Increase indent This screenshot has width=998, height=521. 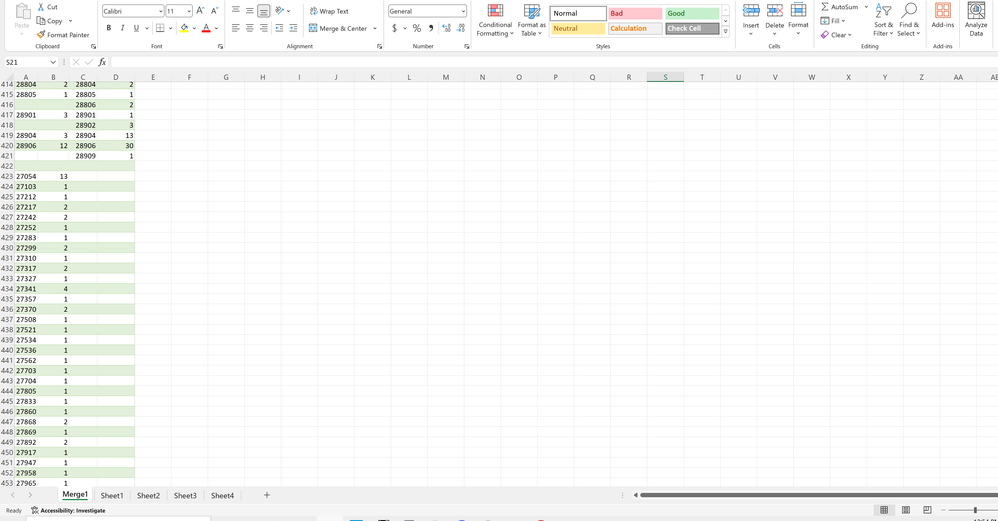coord(293,28)
